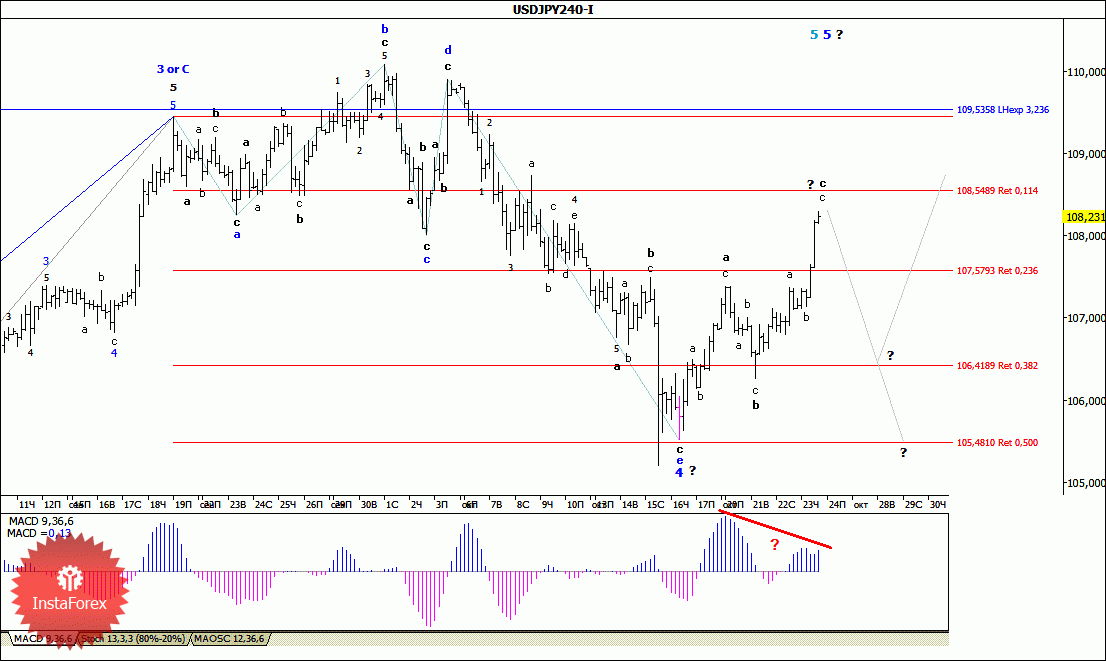Viewport: 1106px width, 661px height.
Task: Open the Stoch 13,3,3 (80%-20%) tab
Action: tap(133, 638)
